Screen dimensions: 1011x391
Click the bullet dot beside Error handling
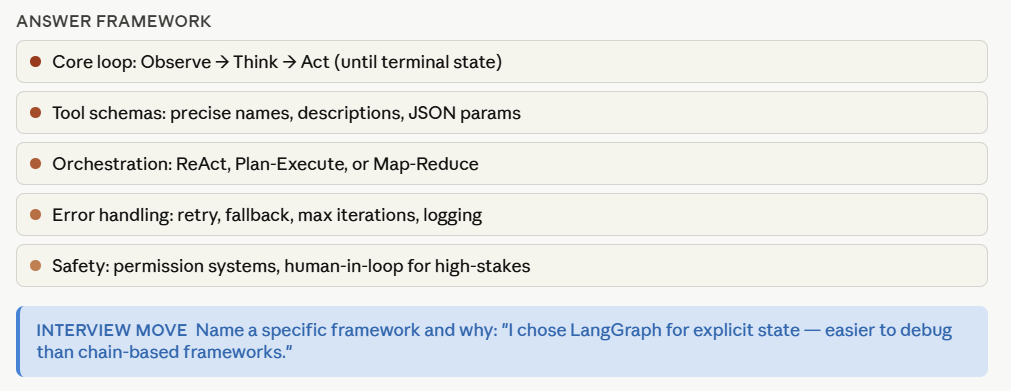(35, 215)
